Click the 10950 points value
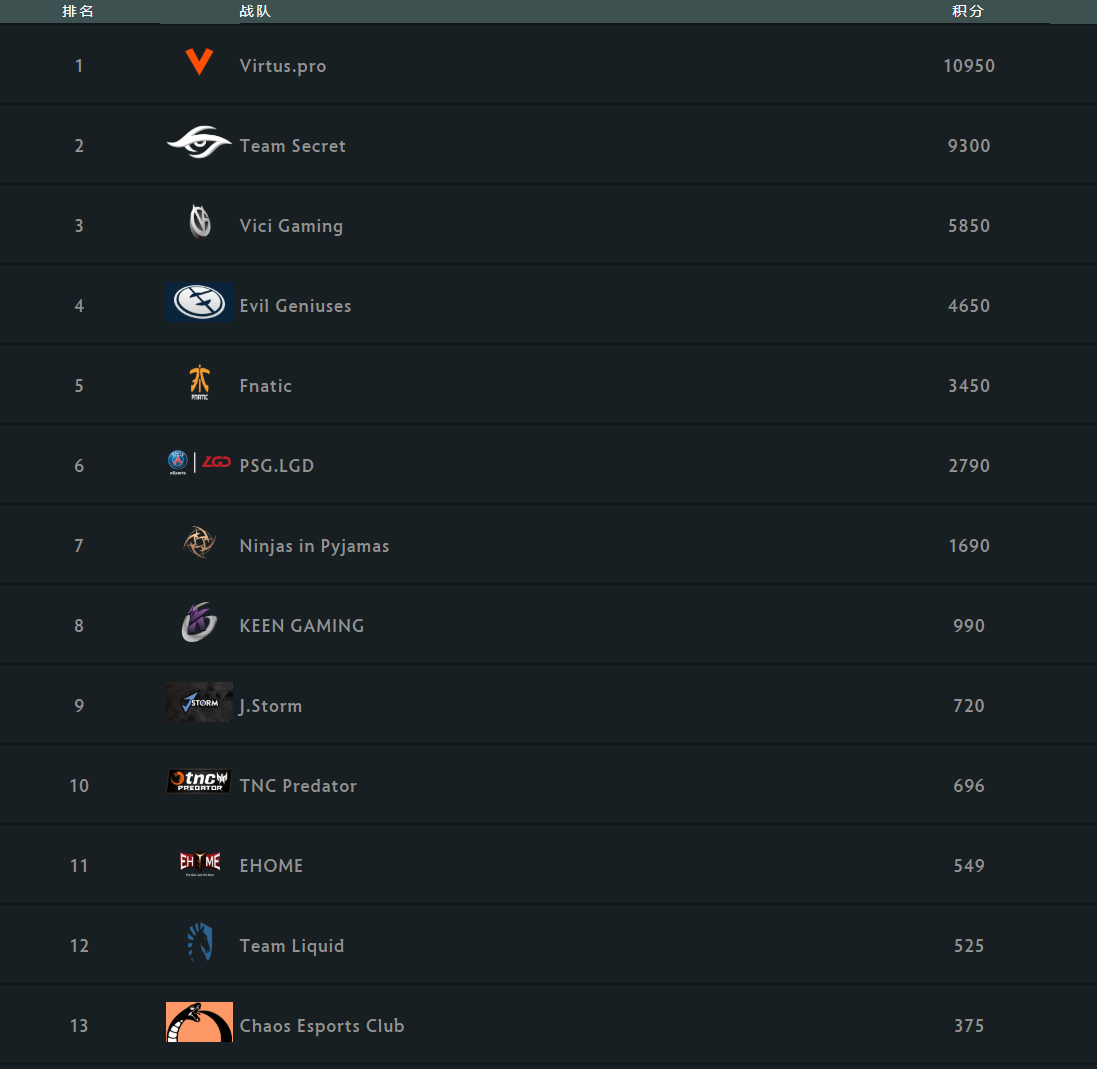This screenshot has width=1097, height=1069. coord(968,66)
